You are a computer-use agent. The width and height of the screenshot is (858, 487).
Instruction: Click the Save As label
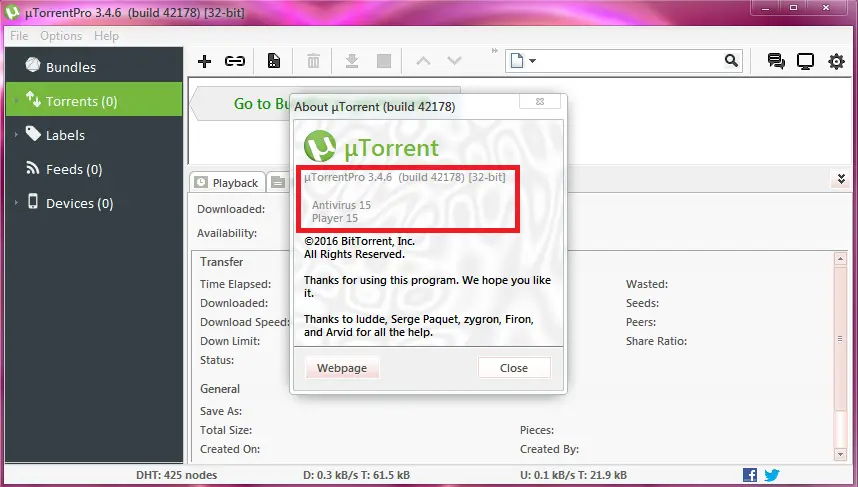pyautogui.click(x=221, y=411)
